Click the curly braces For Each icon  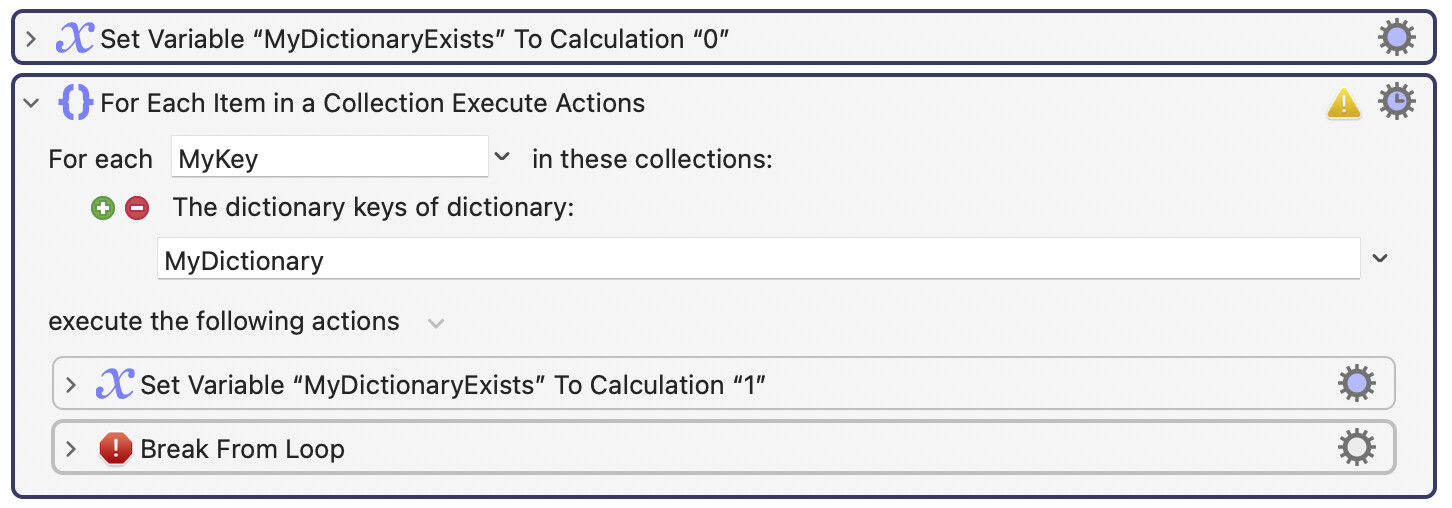[76, 102]
